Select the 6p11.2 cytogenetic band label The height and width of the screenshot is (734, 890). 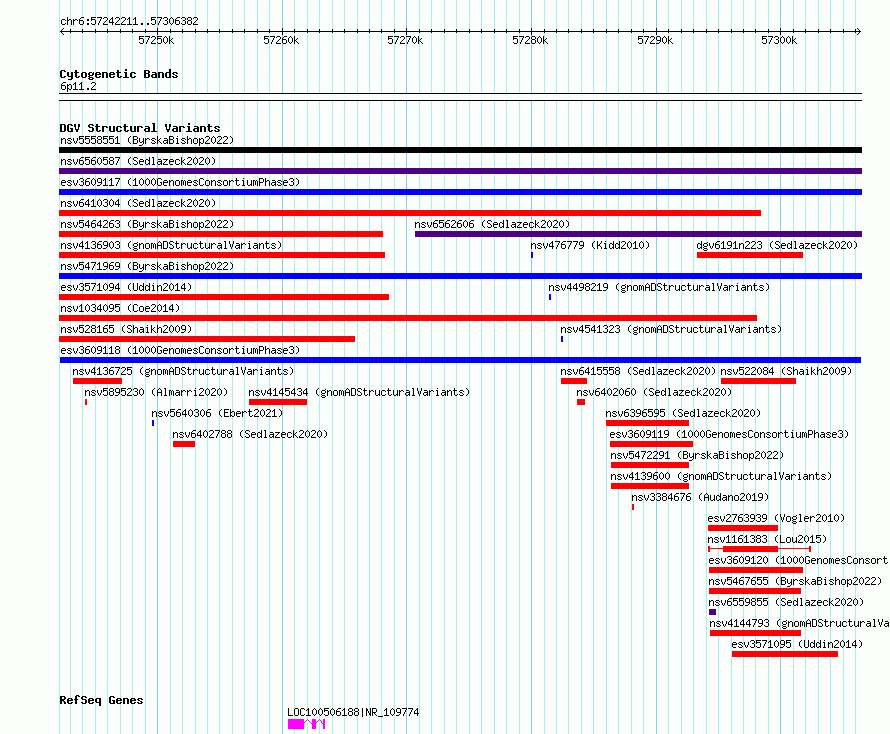(x=78, y=86)
